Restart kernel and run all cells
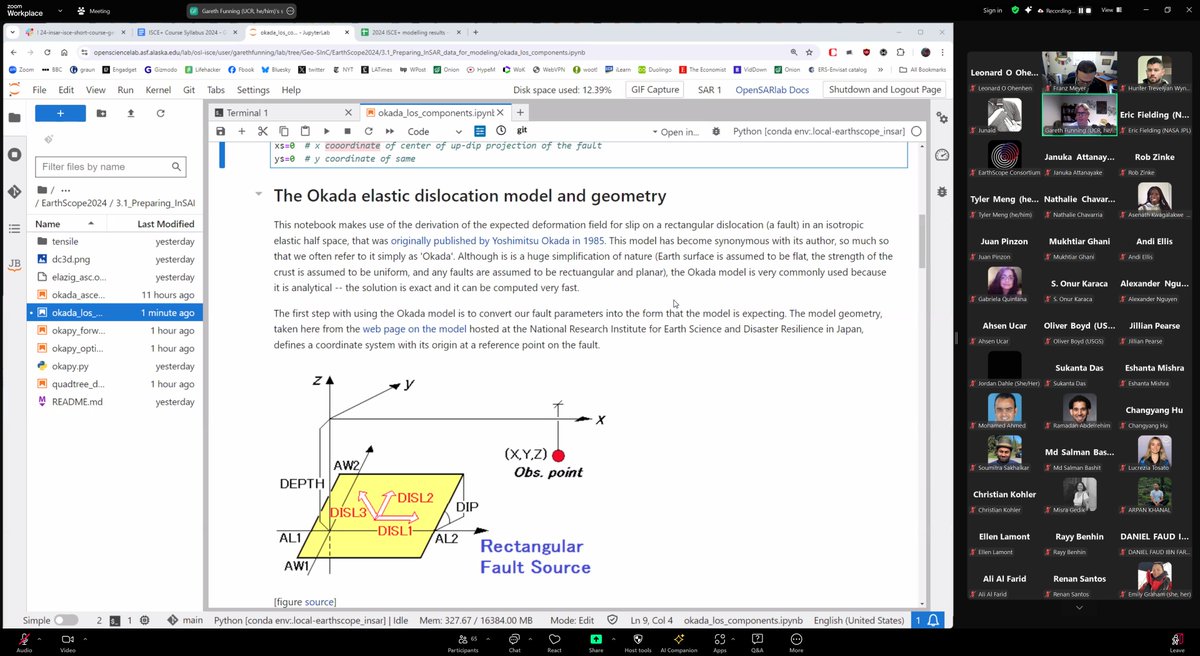1200x656 pixels. pyautogui.click(x=389, y=131)
